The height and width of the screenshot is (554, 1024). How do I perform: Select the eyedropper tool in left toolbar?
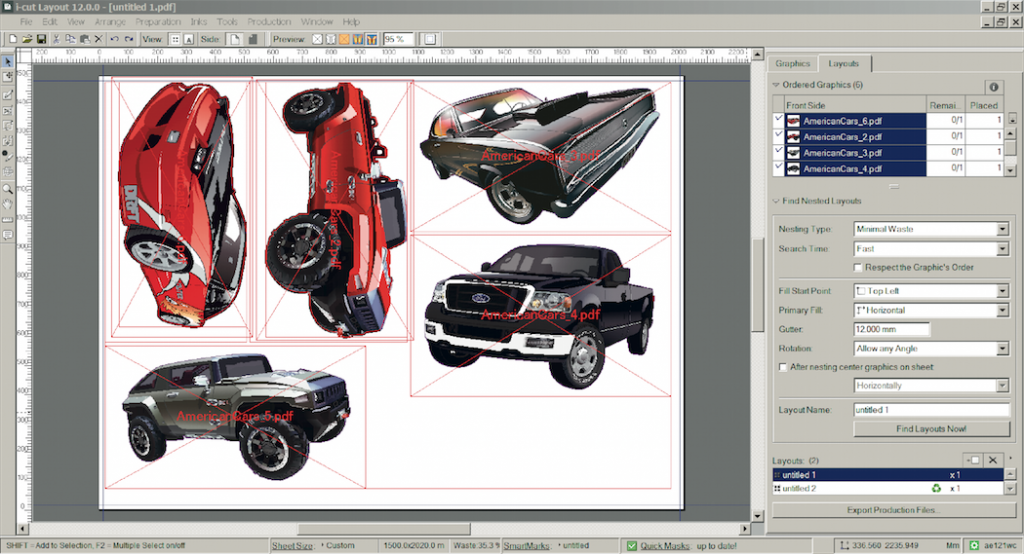point(7,157)
